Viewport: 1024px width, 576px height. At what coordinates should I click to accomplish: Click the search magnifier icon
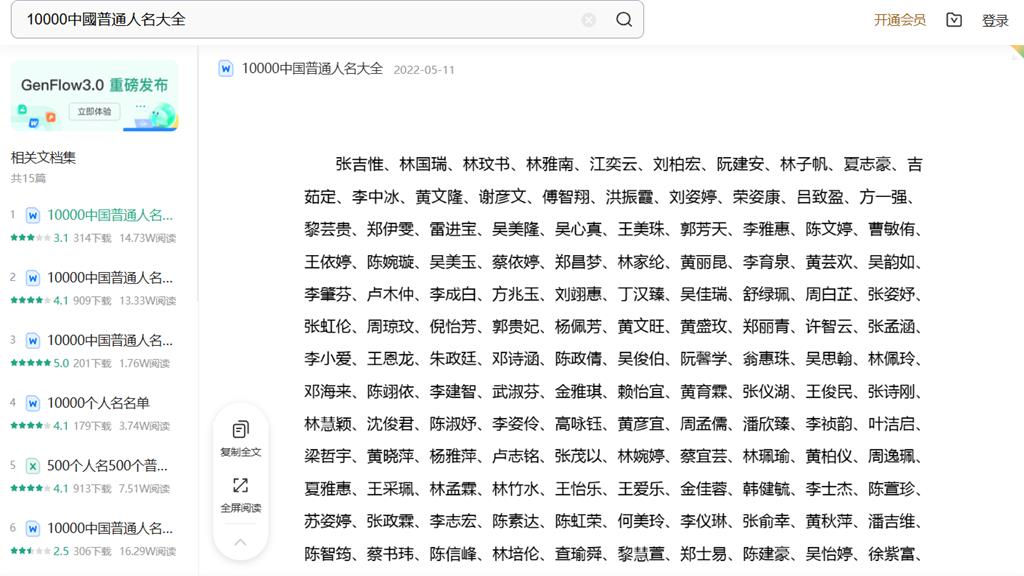point(624,20)
